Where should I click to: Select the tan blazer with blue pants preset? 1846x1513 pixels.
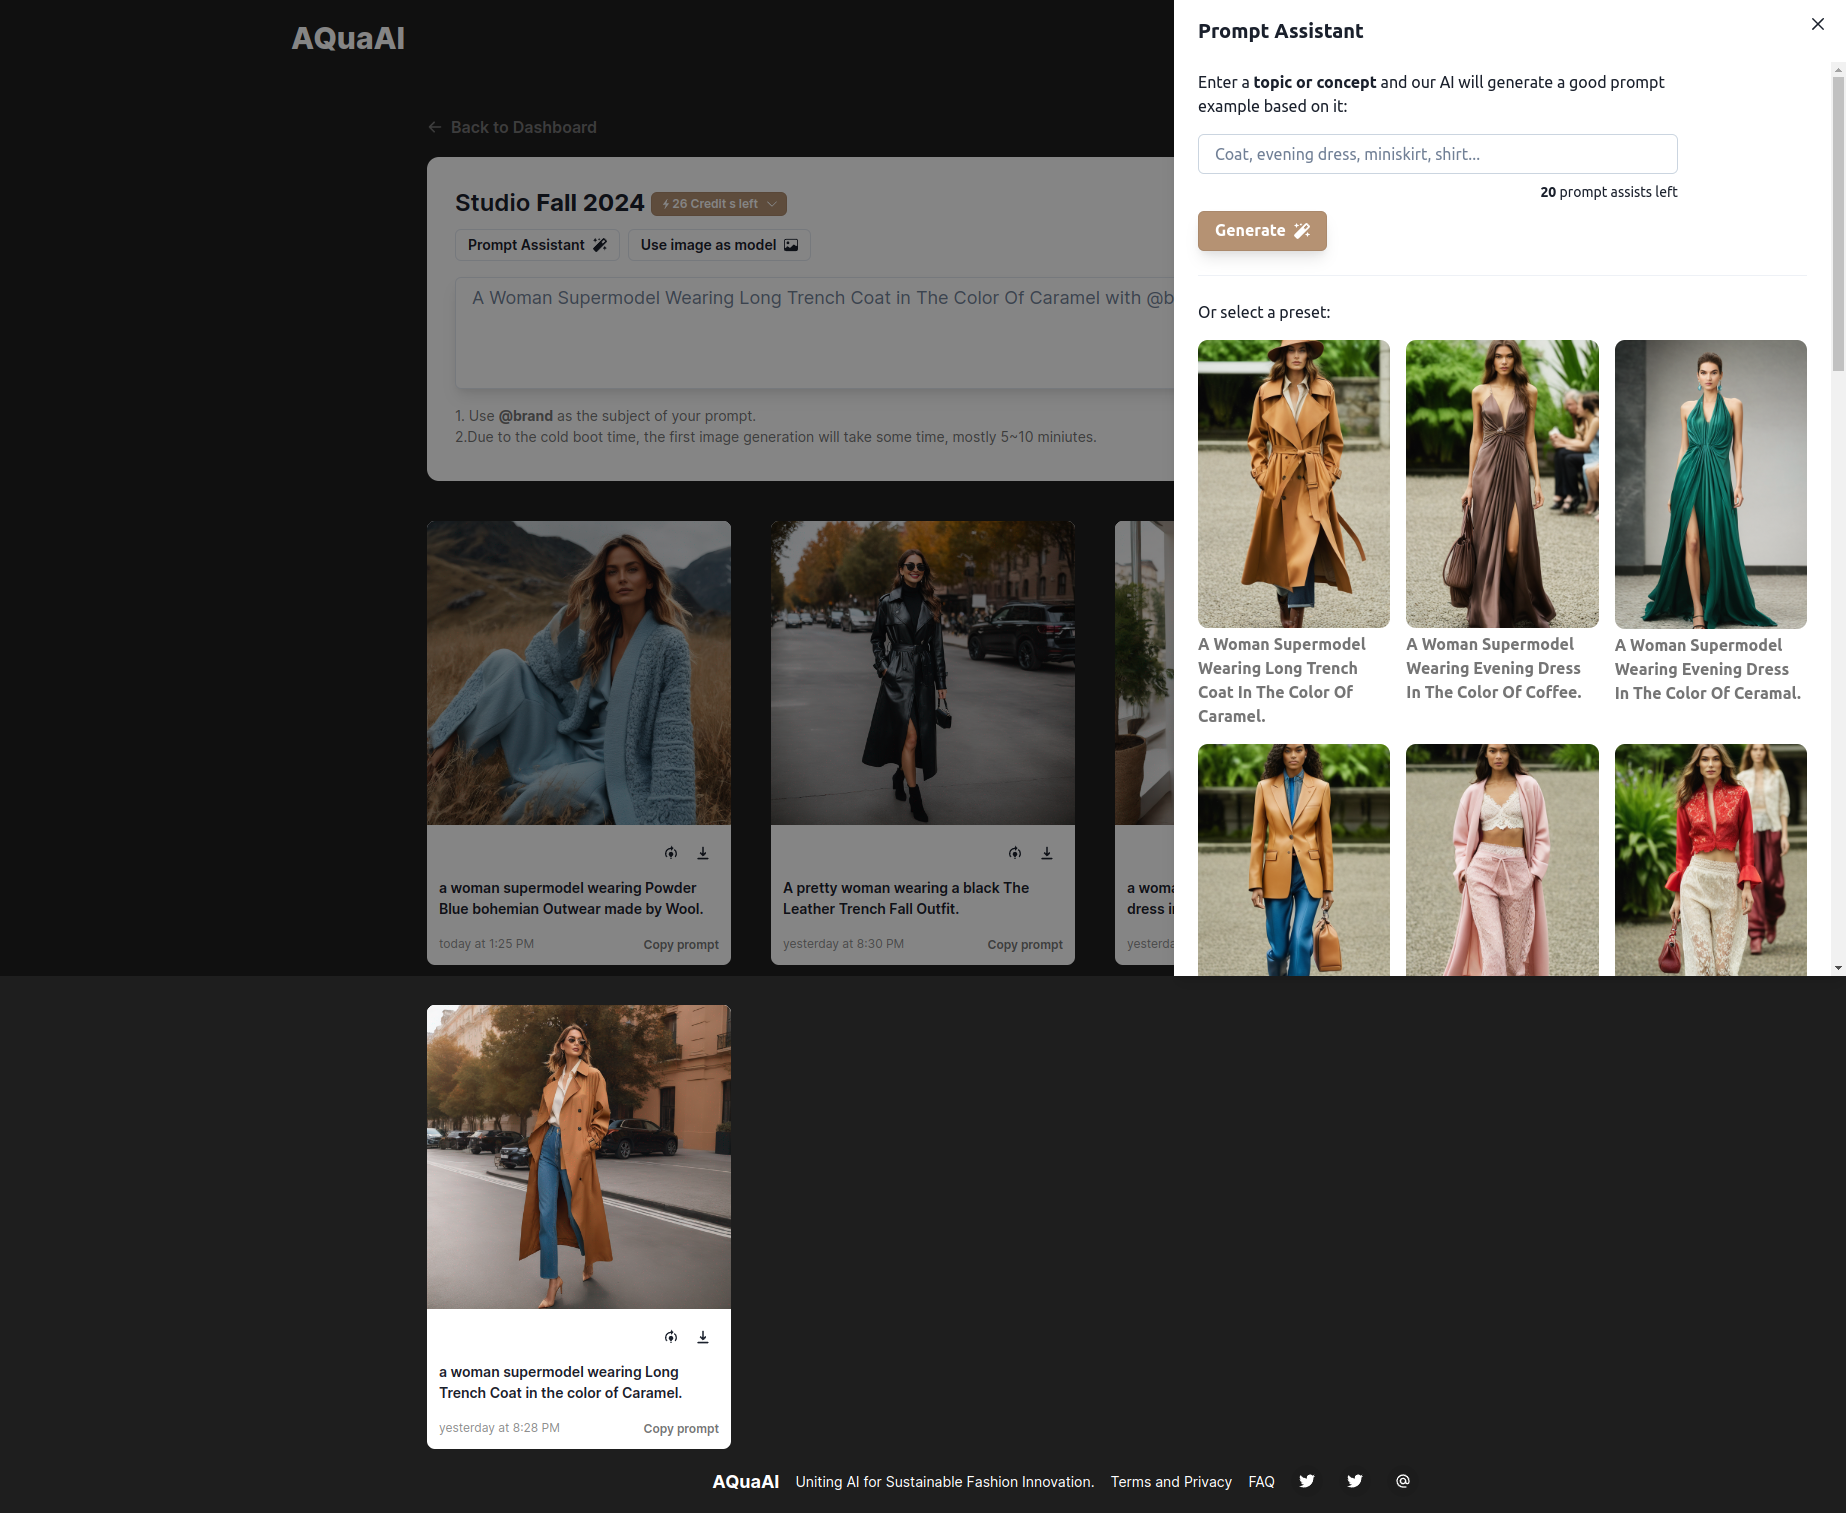pos(1294,860)
